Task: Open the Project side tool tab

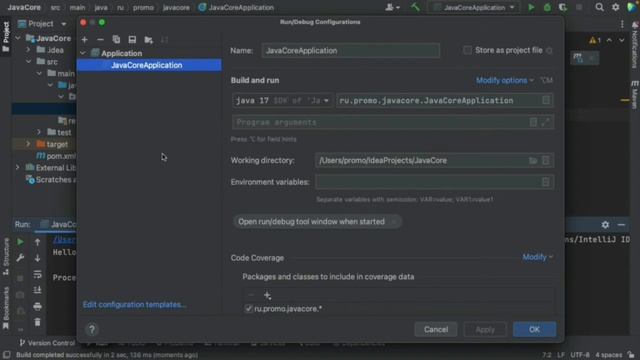Action: tap(6, 37)
